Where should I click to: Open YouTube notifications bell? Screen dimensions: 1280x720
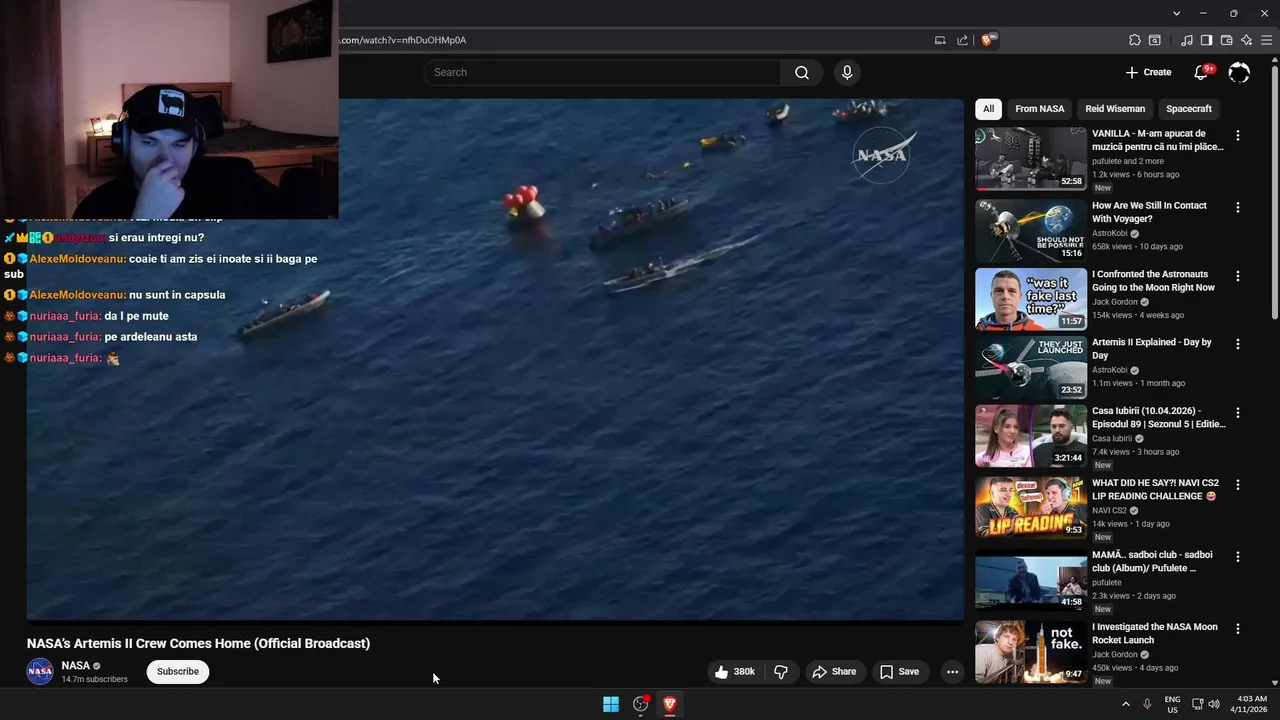click(1202, 72)
